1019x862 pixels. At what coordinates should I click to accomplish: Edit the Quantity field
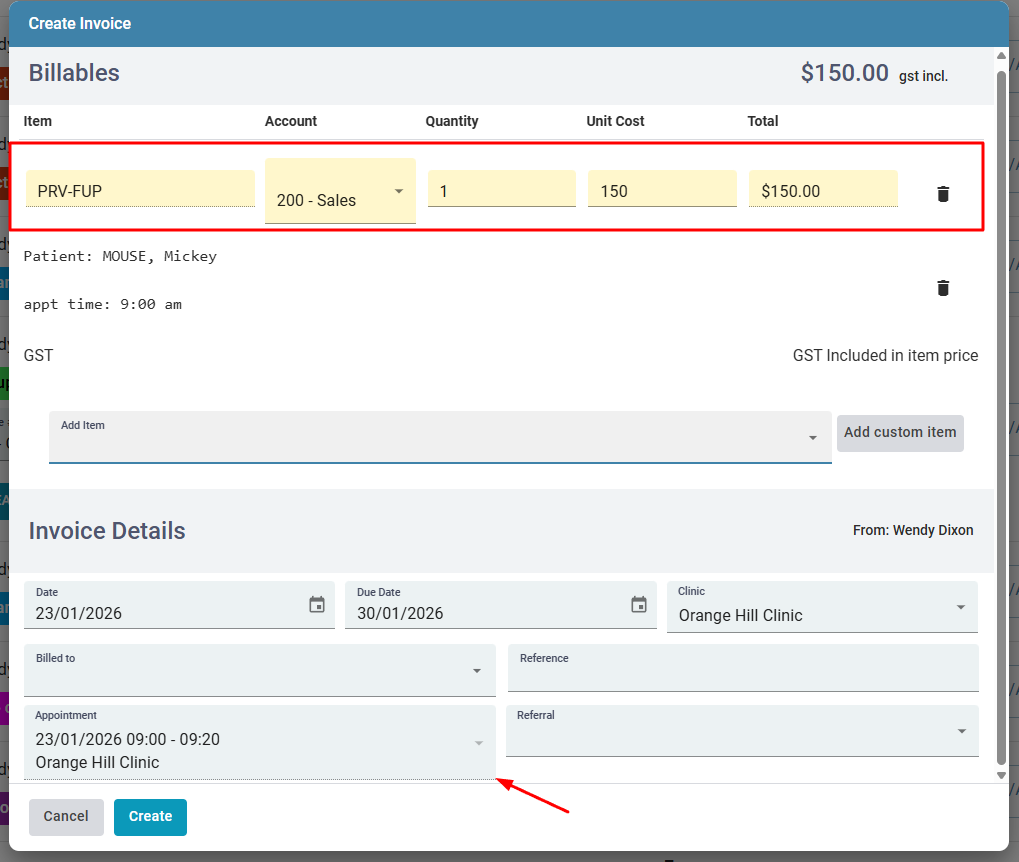click(501, 190)
